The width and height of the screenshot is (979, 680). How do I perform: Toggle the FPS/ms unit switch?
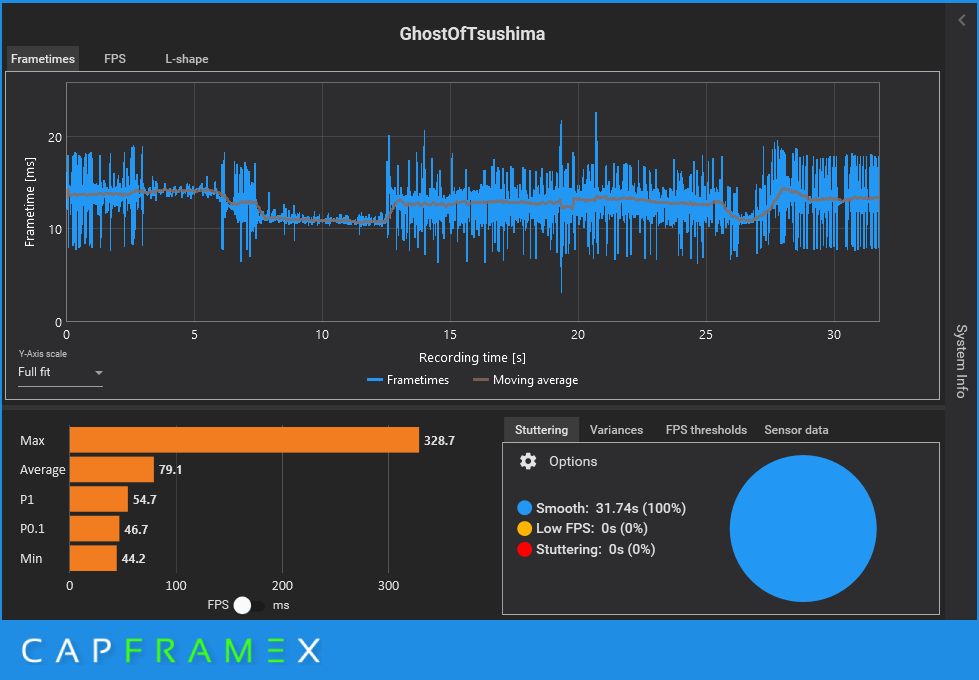click(248, 605)
